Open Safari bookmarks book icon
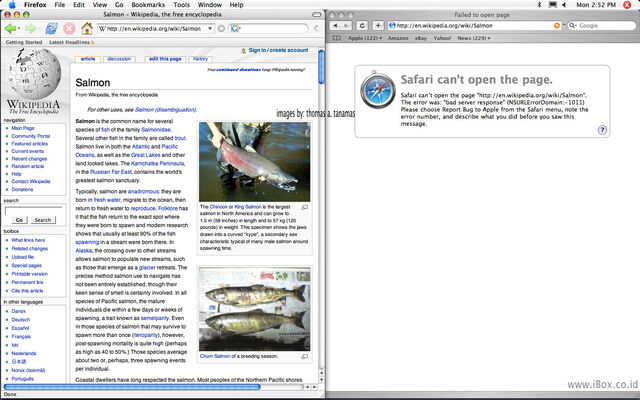This screenshot has width=640, height=400. (x=336, y=38)
